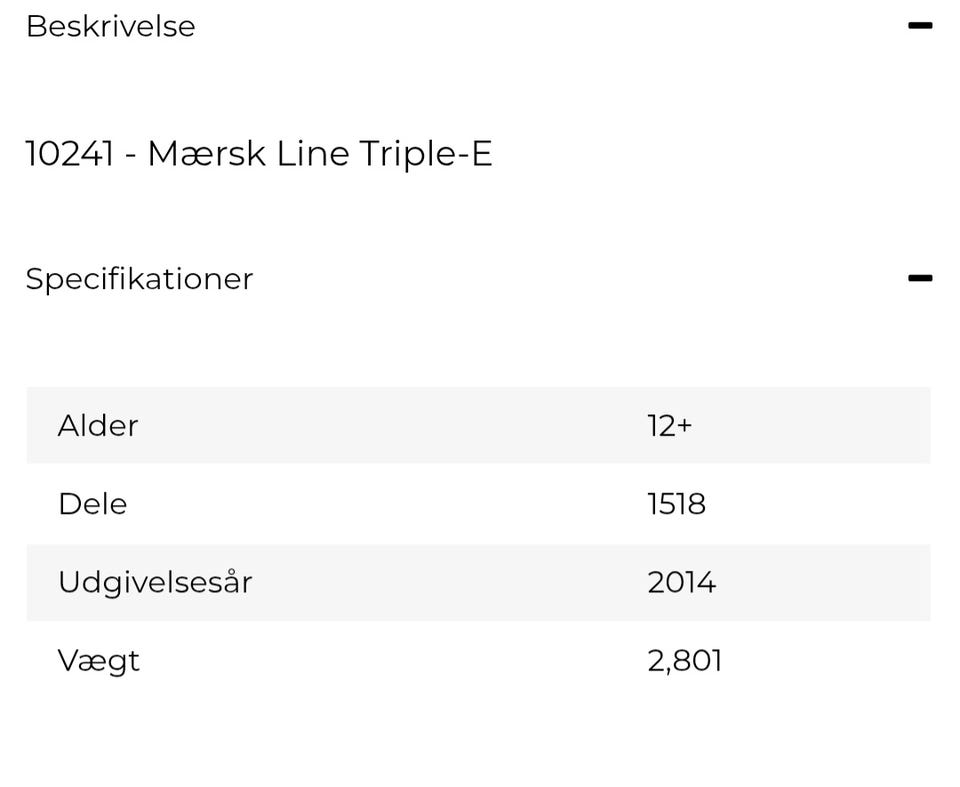960x787 pixels.
Task: Click the 12+ age value
Action: click(x=669, y=426)
